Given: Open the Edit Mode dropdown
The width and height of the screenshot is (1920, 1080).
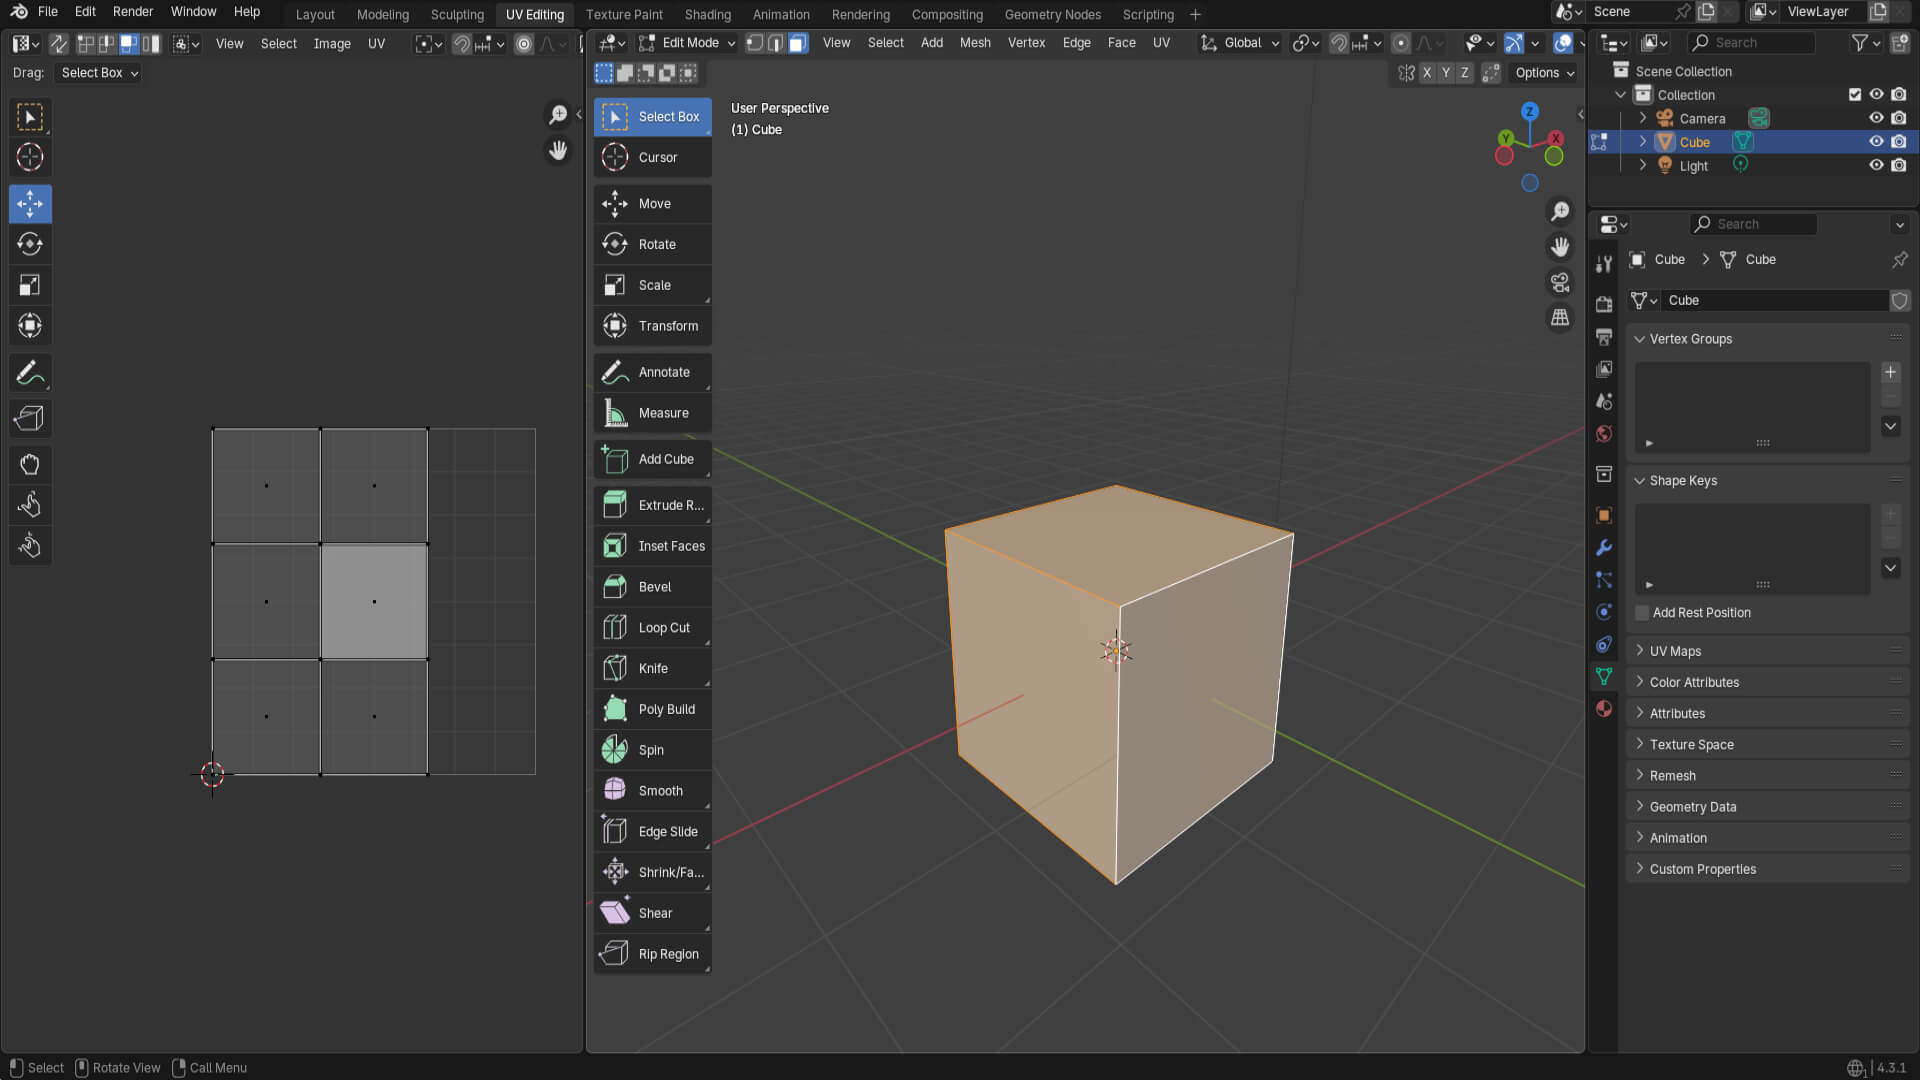Looking at the screenshot, I should [688, 43].
